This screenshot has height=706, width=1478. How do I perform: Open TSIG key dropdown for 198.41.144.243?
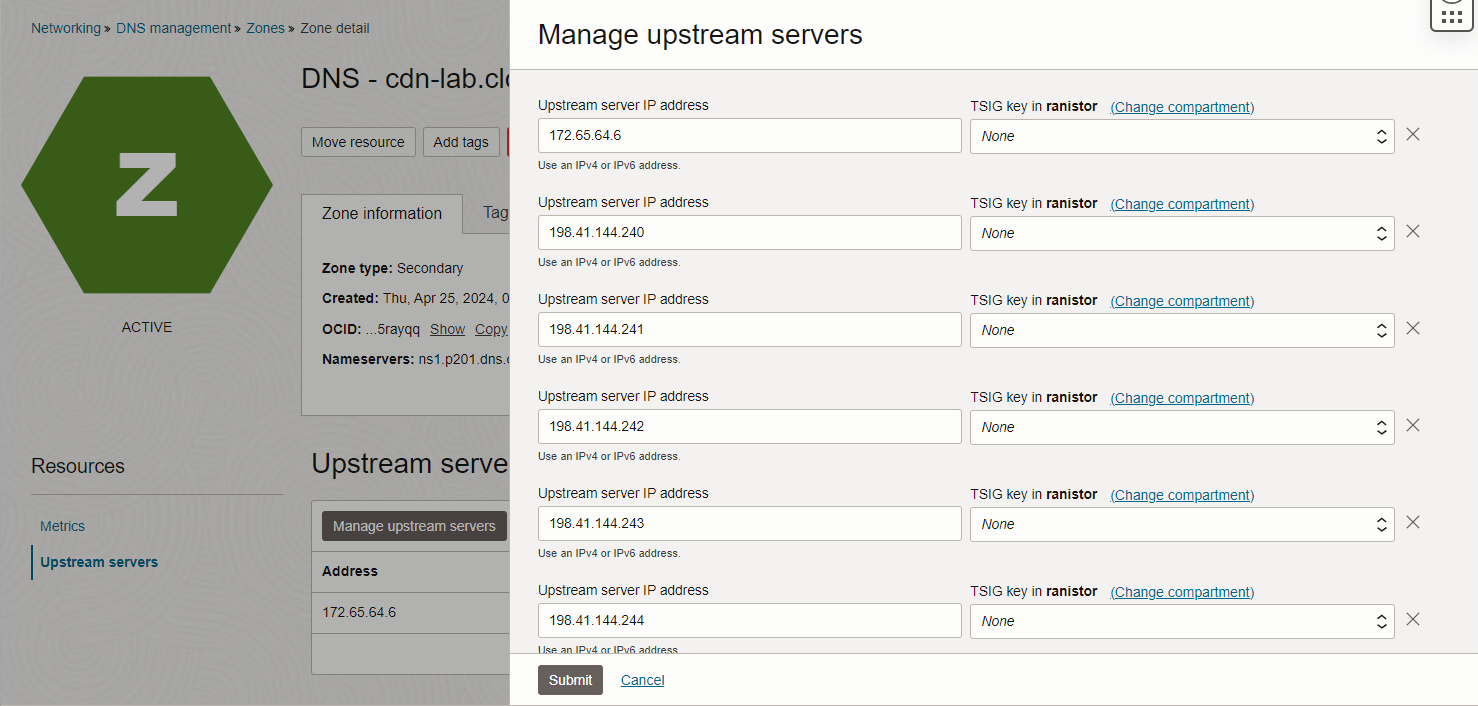point(1181,524)
